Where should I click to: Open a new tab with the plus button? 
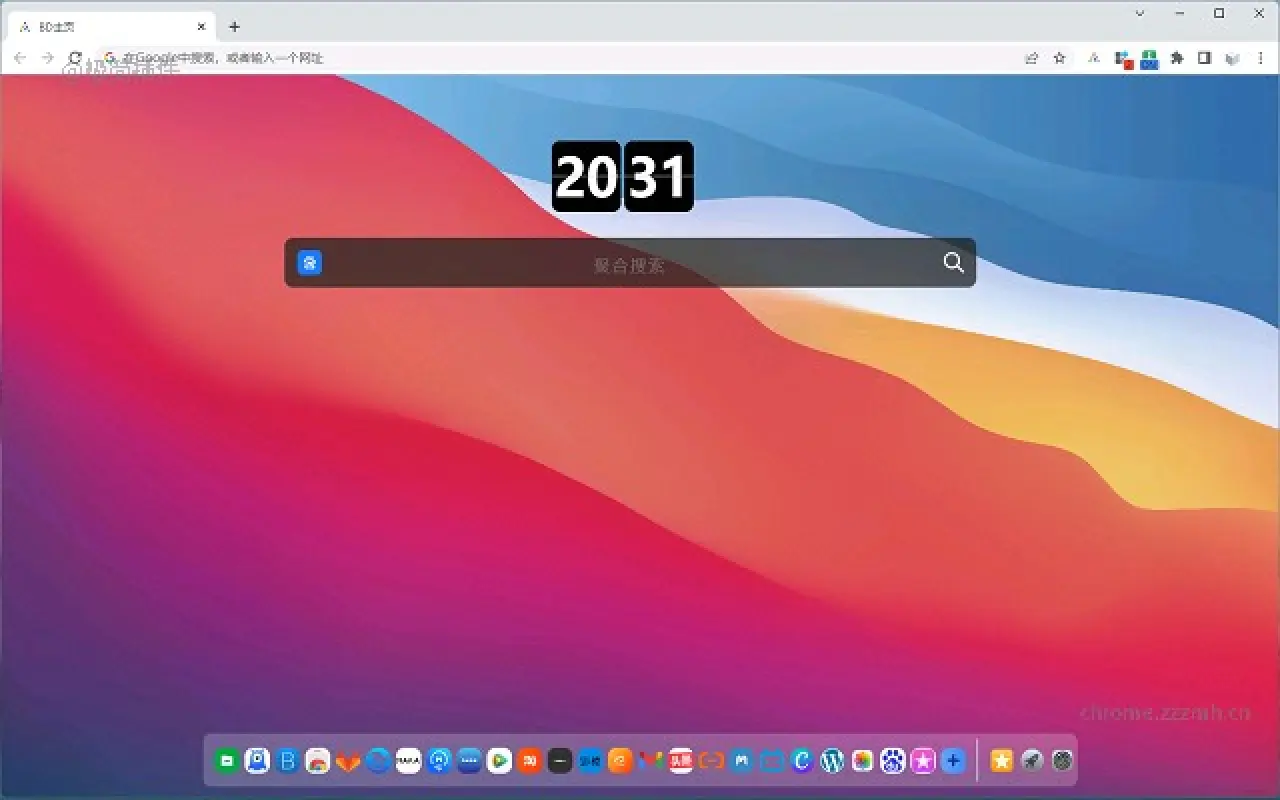tap(234, 26)
